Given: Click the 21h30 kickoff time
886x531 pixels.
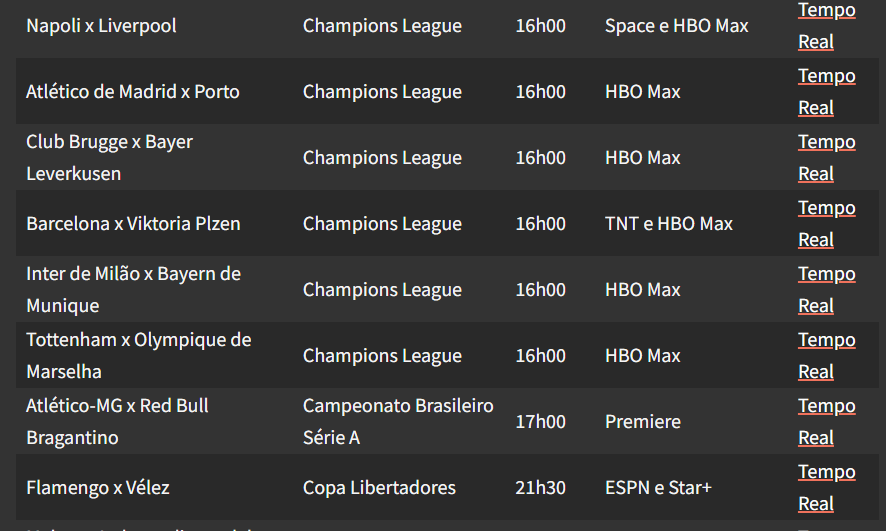Looking at the screenshot, I should click(540, 488).
